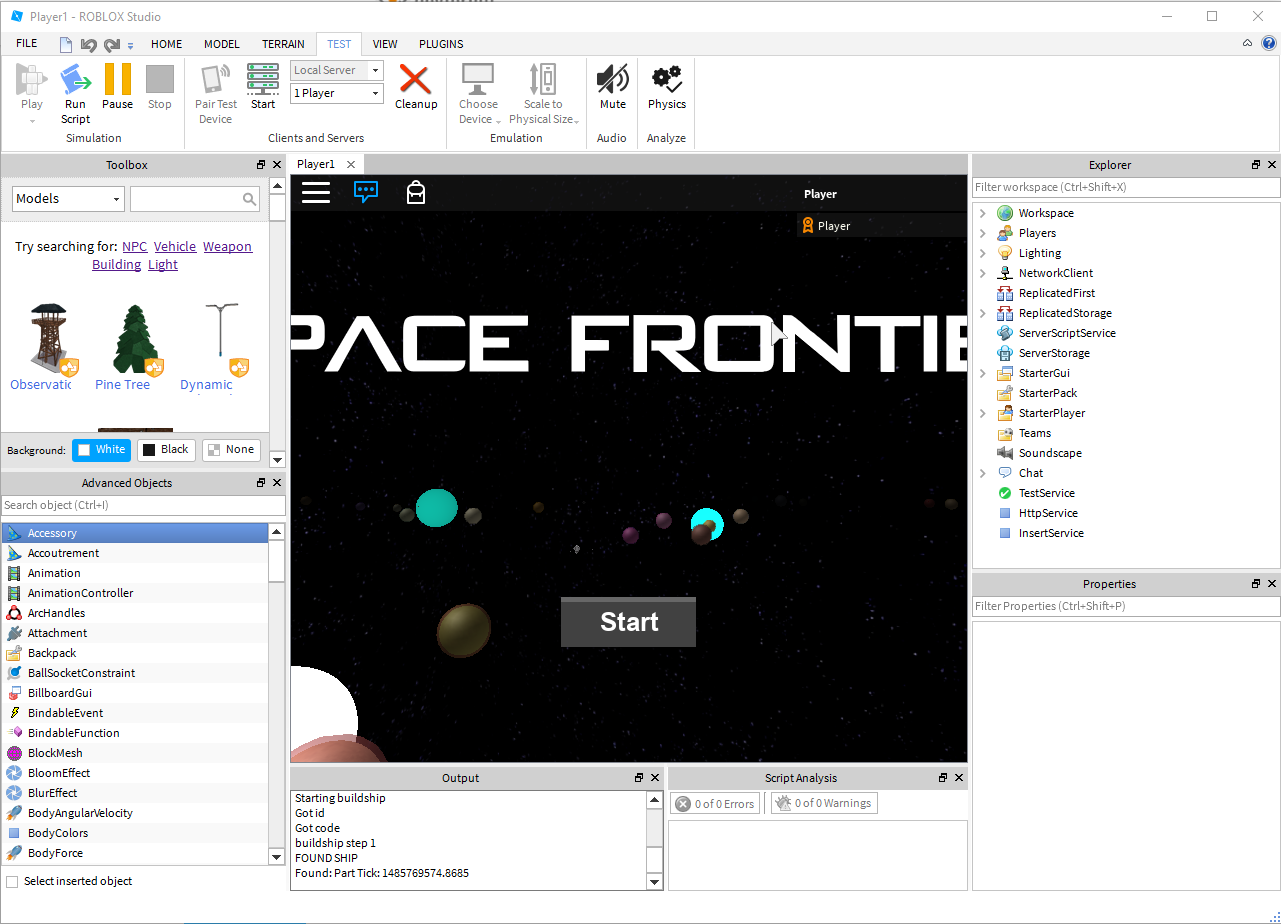Open the Studio help icon
Viewport: 1281px width, 924px height.
click(x=1269, y=43)
